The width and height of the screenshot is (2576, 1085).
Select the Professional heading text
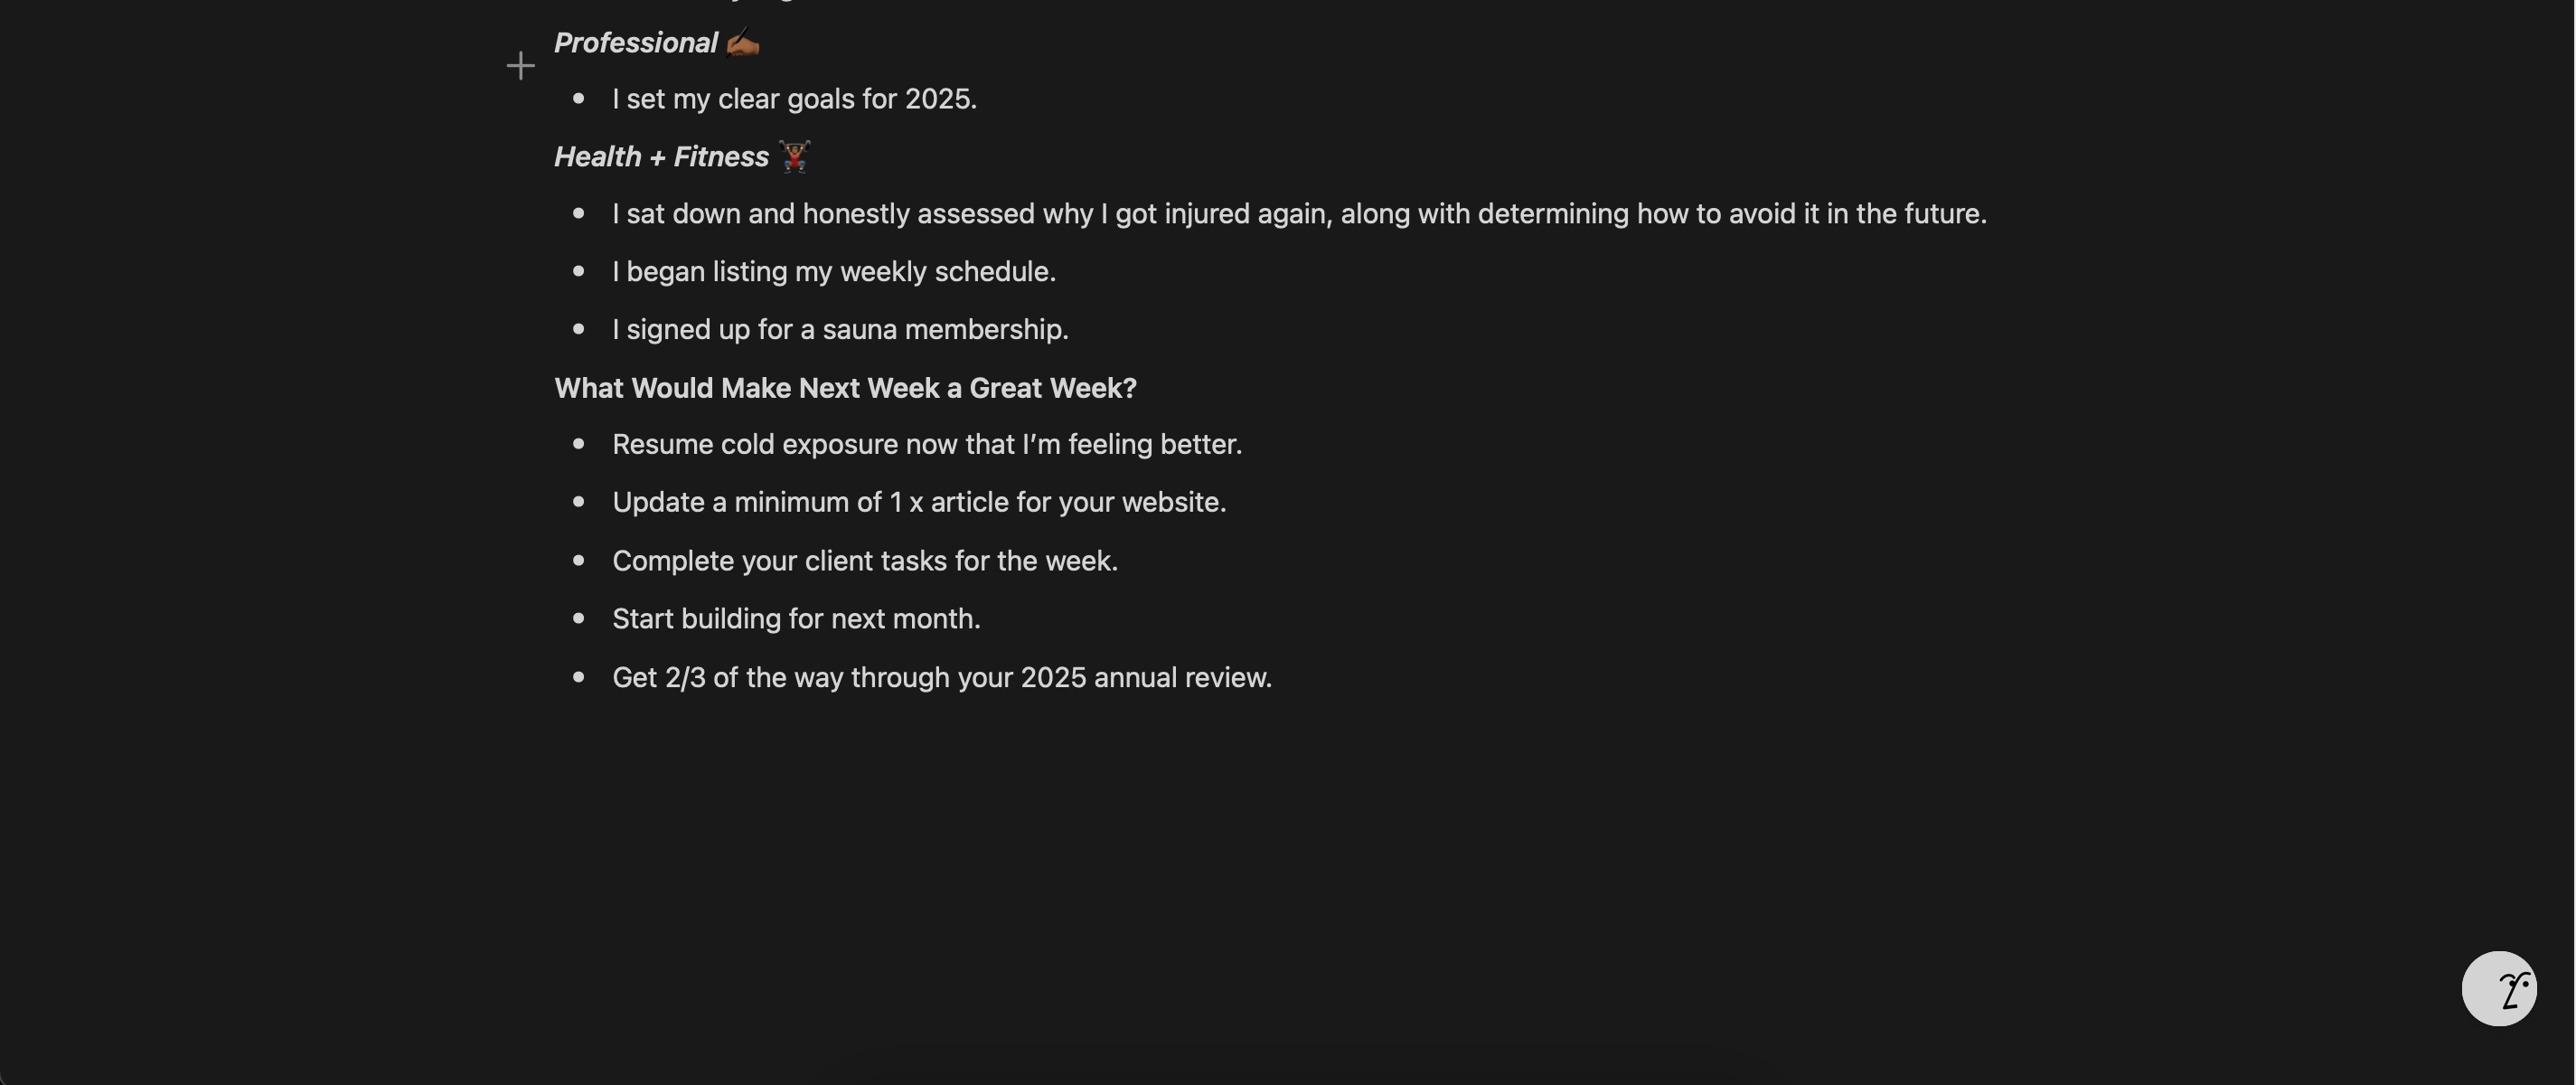636,43
